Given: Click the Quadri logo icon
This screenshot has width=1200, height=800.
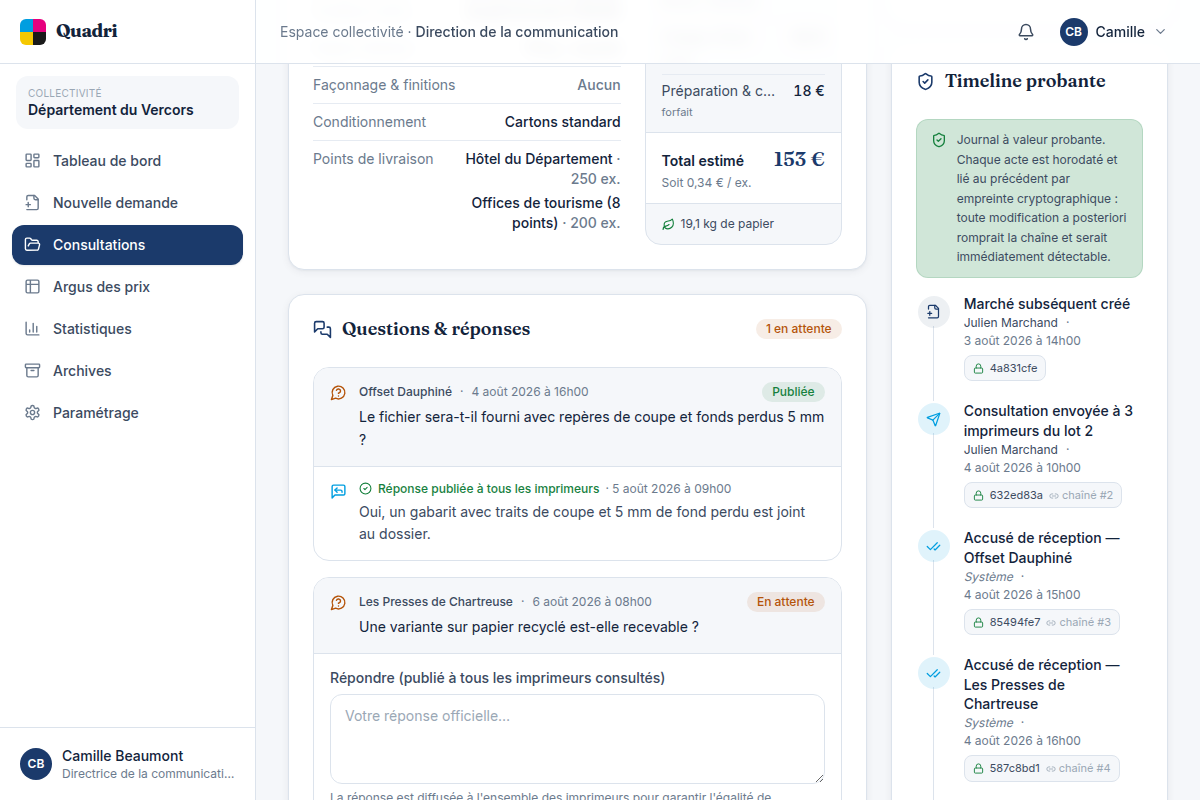Looking at the screenshot, I should [33, 32].
